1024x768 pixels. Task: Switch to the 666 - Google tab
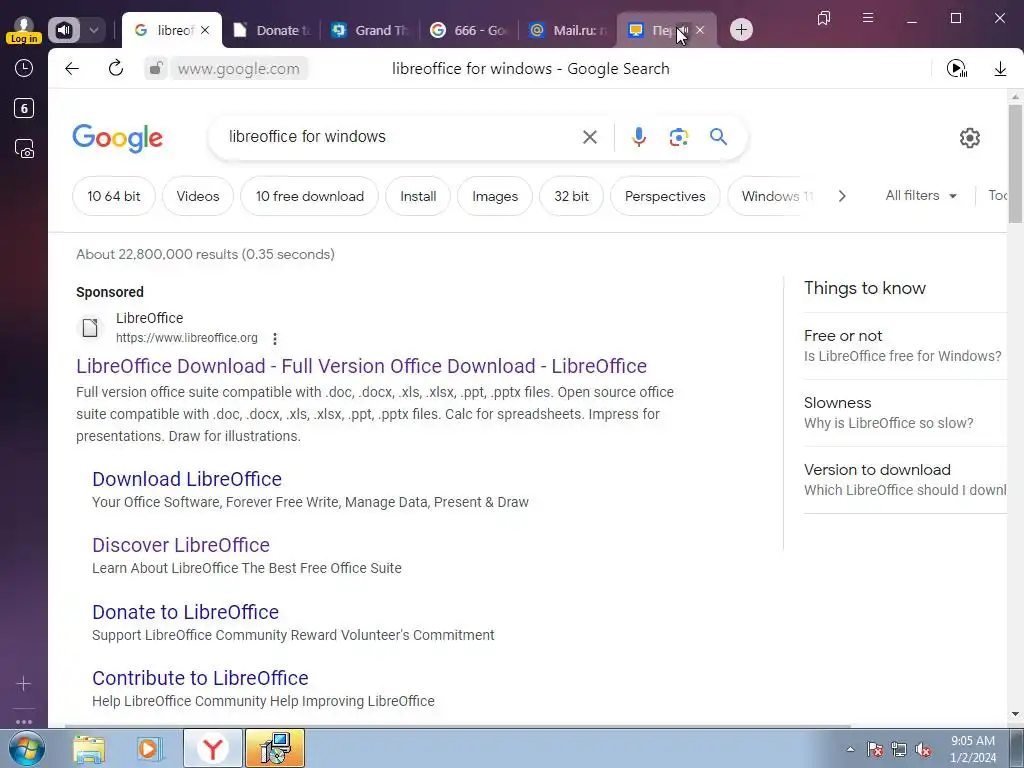point(469,30)
